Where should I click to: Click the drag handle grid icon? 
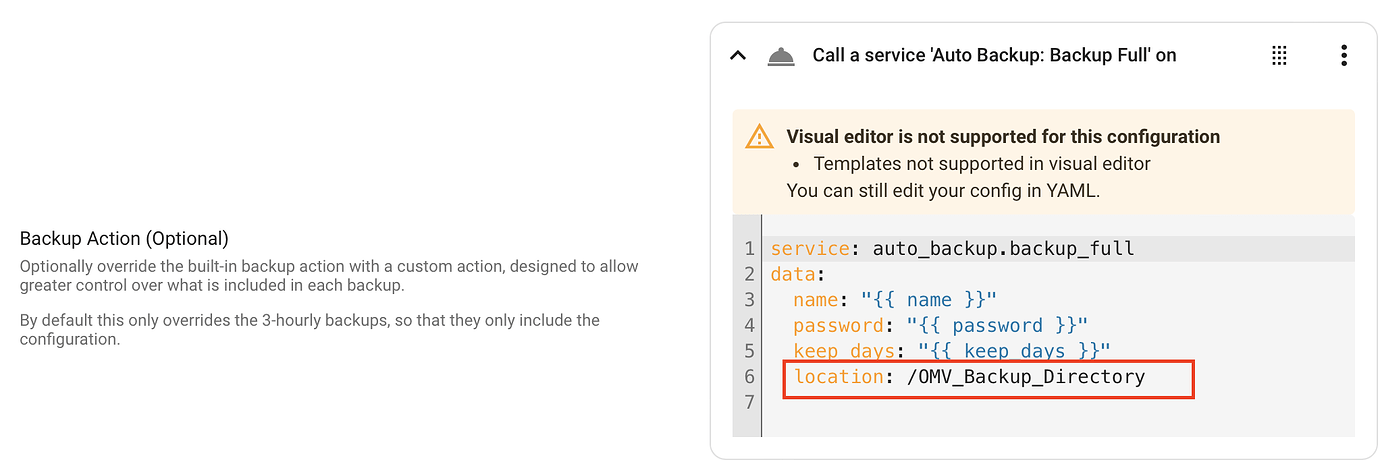click(1279, 56)
